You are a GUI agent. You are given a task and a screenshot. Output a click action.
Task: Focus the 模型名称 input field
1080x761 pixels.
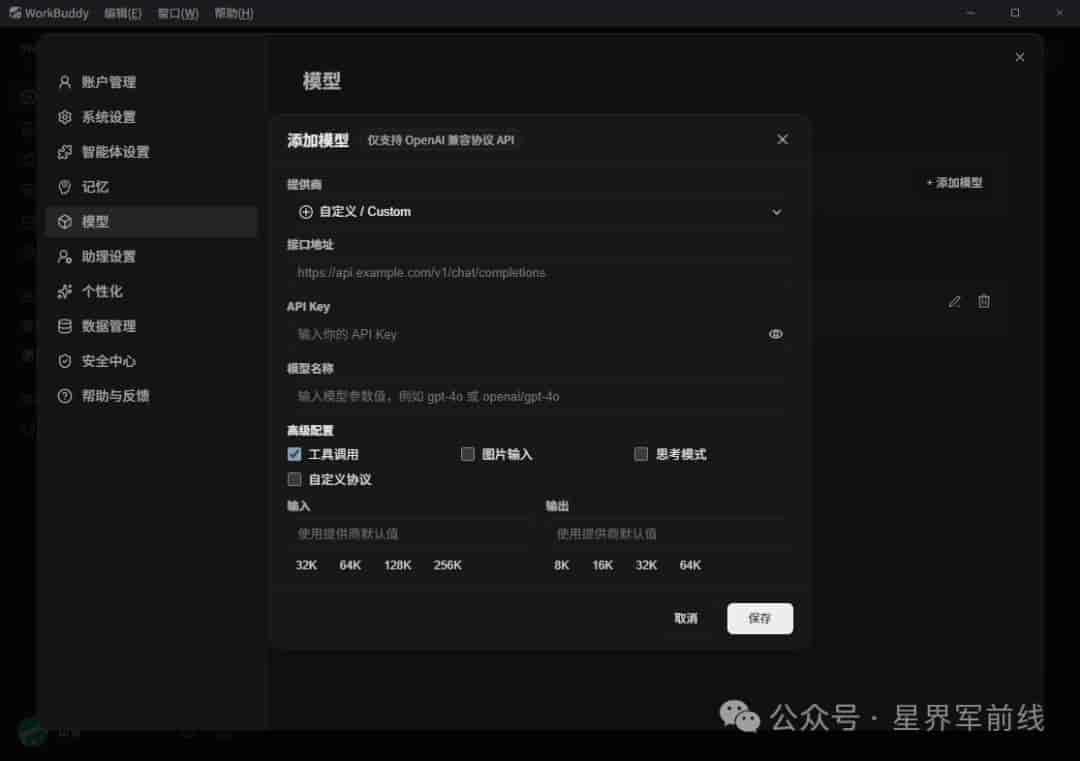[x=540, y=397]
